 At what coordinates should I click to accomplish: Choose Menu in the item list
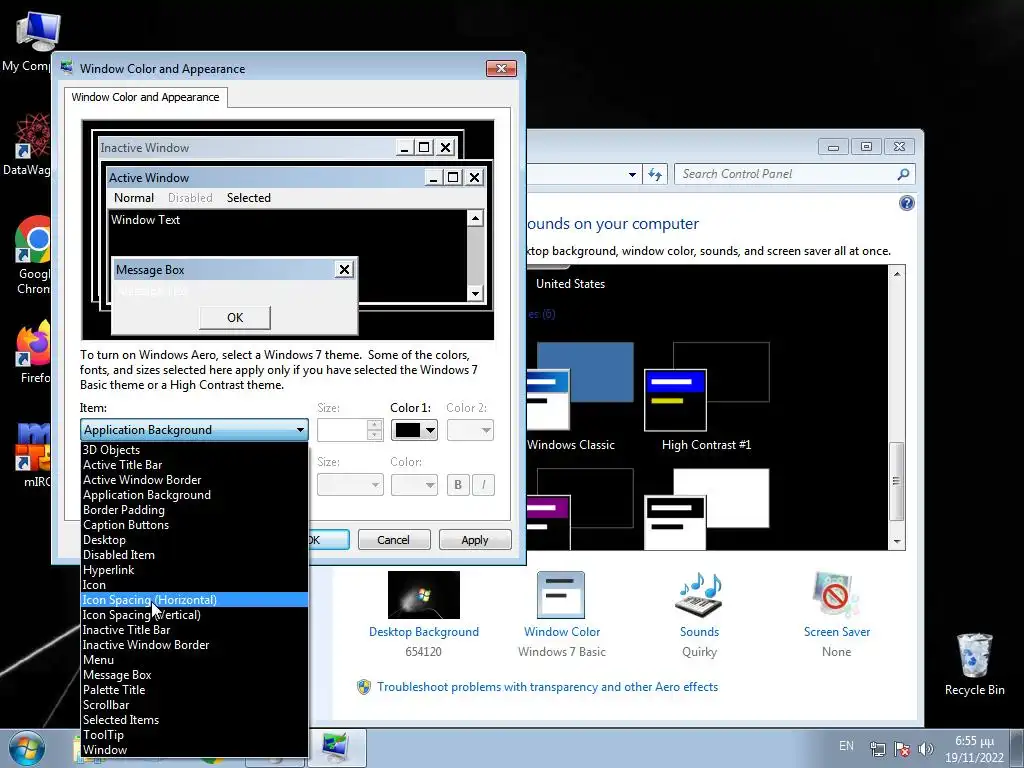point(195,660)
